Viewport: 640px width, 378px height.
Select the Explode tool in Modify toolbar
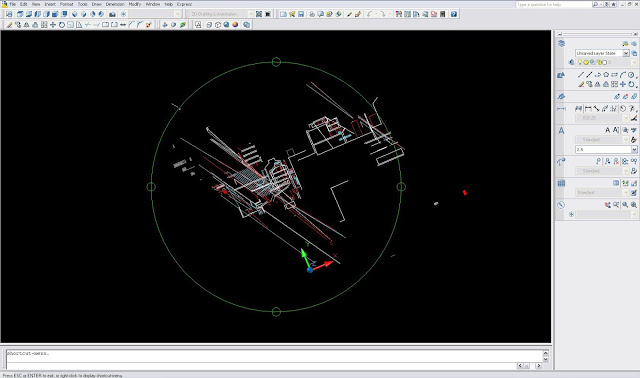(x=149, y=25)
